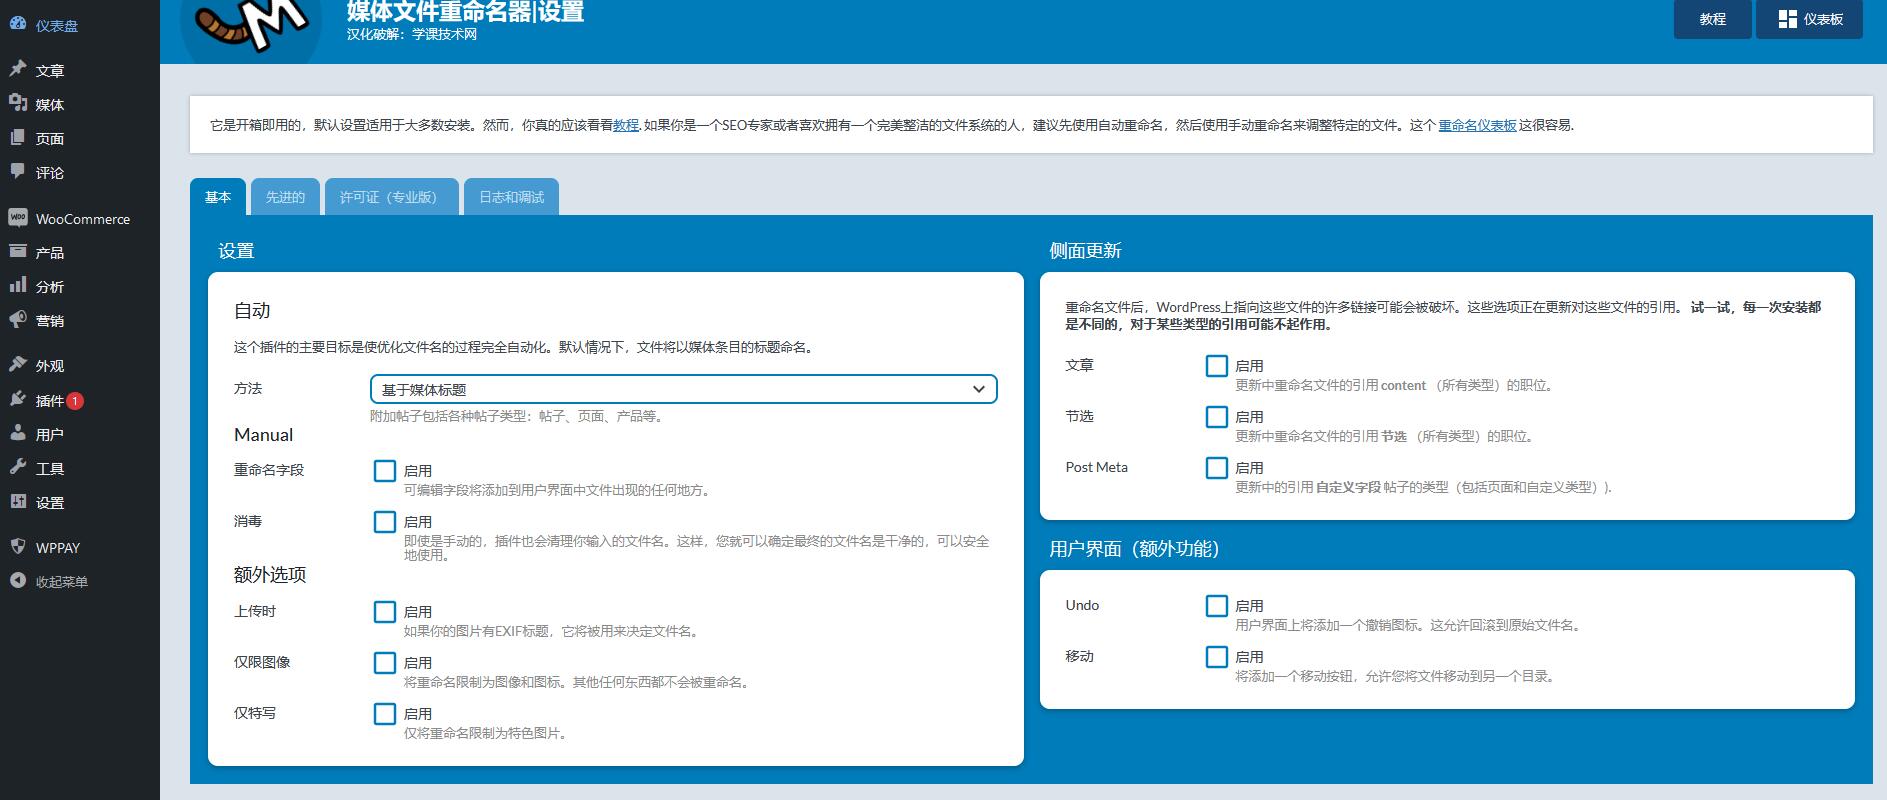Image resolution: width=1887 pixels, height=800 pixels.
Task: Click the plug icon beside 插件
Action: (18, 399)
